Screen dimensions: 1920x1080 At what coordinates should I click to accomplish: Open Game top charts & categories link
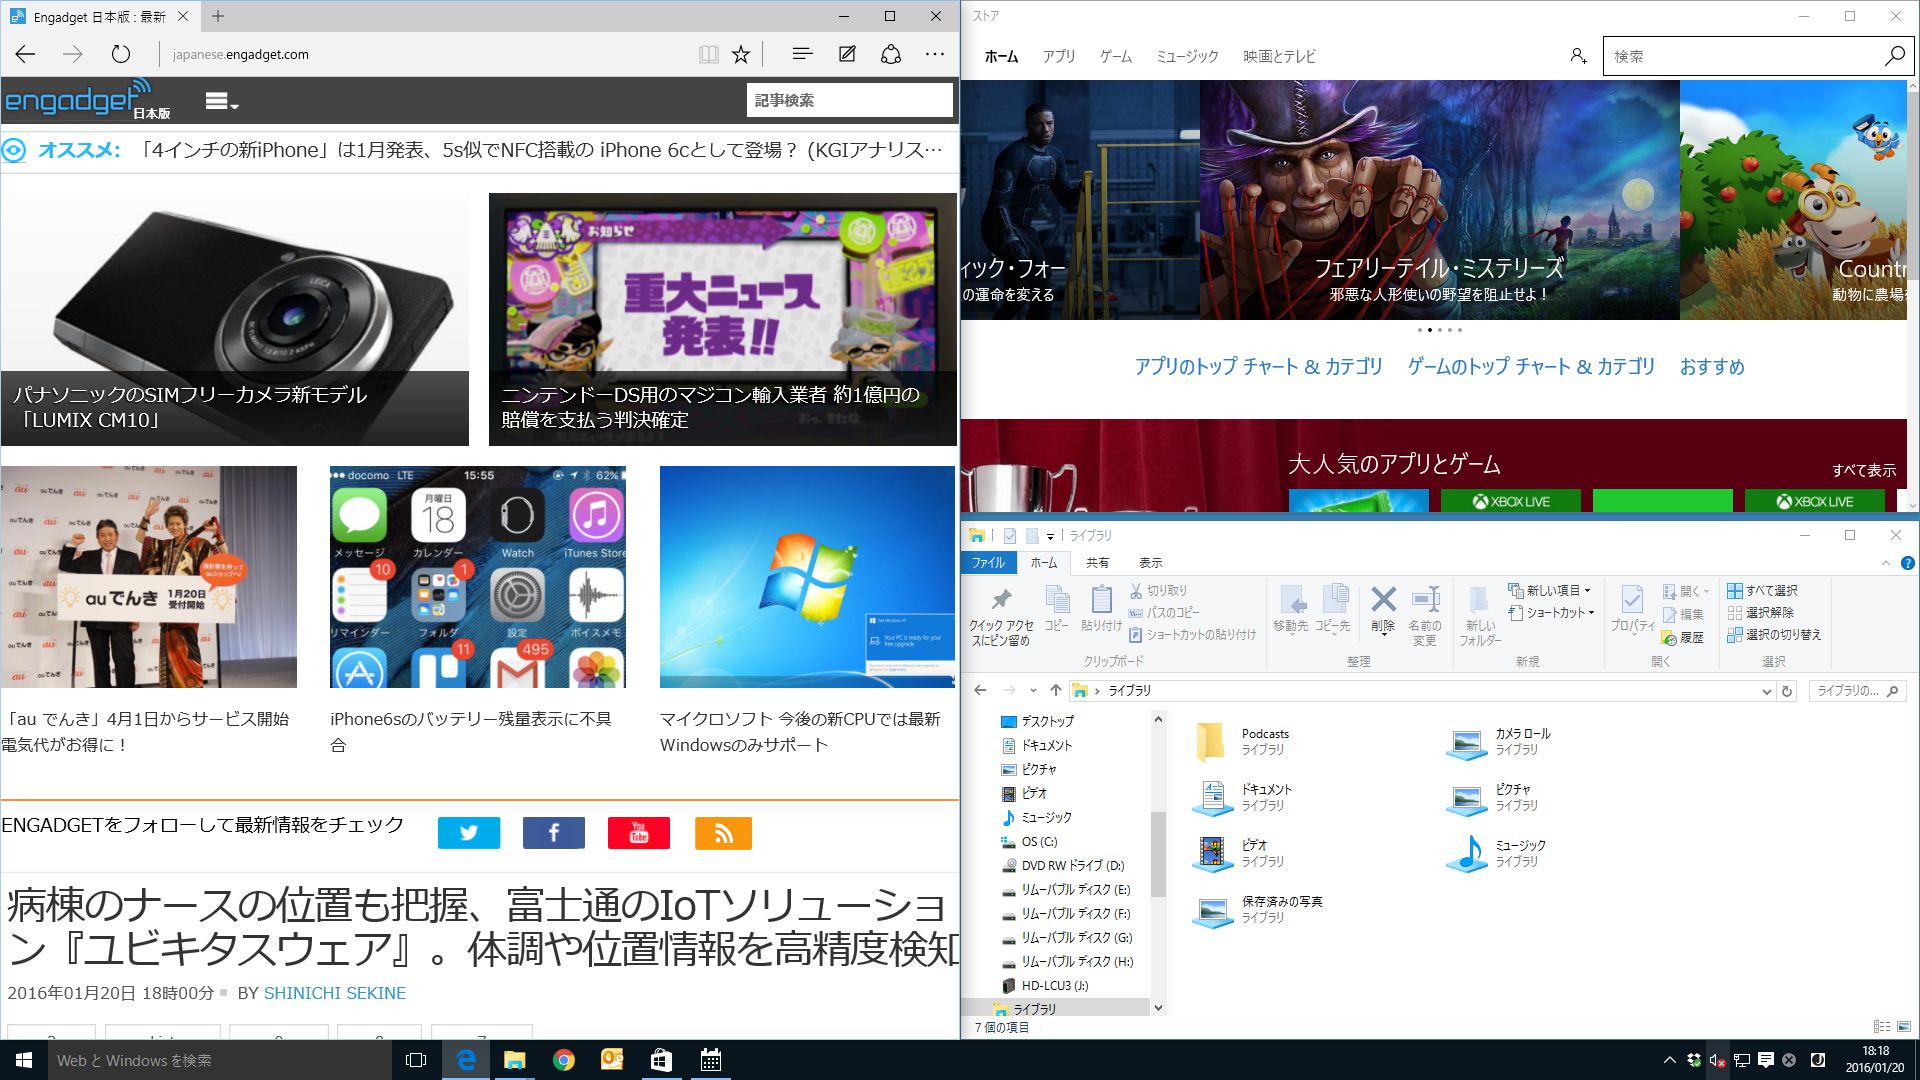pyautogui.click(x=1531, y=366)
